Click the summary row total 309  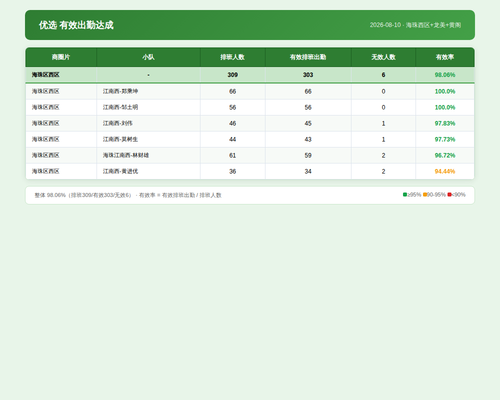233,75
